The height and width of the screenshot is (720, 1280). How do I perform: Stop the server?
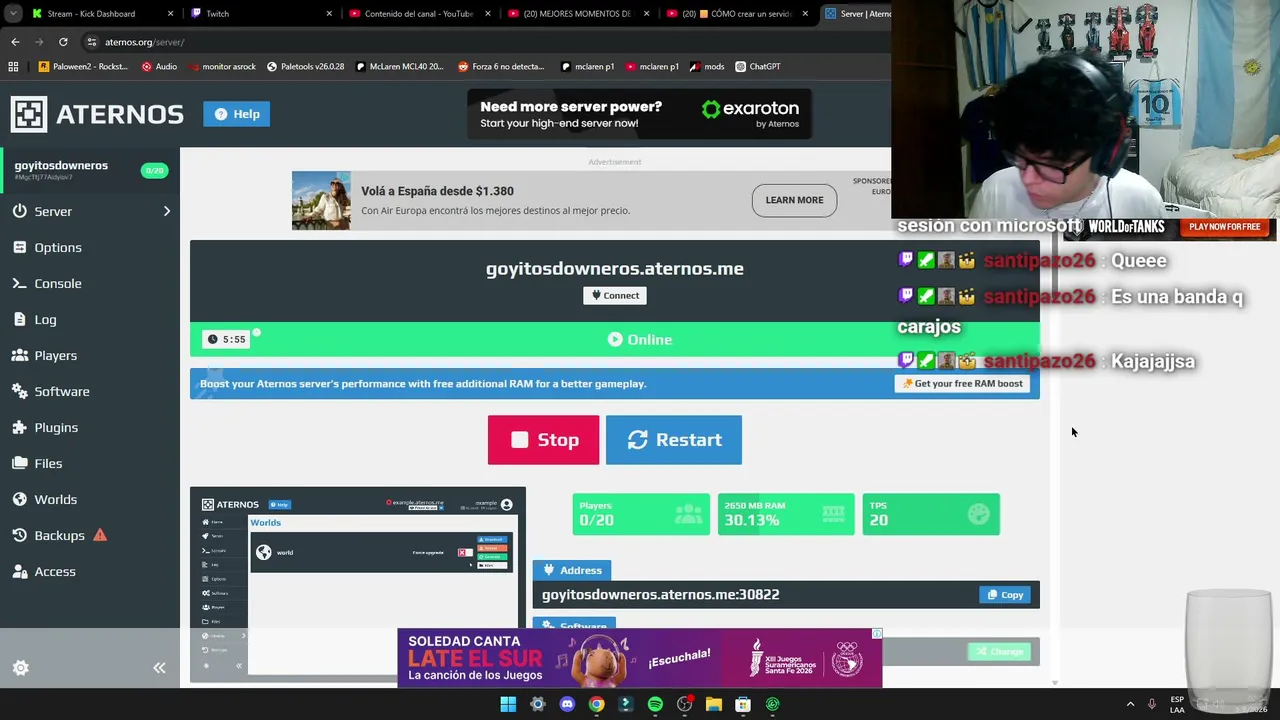543,440
